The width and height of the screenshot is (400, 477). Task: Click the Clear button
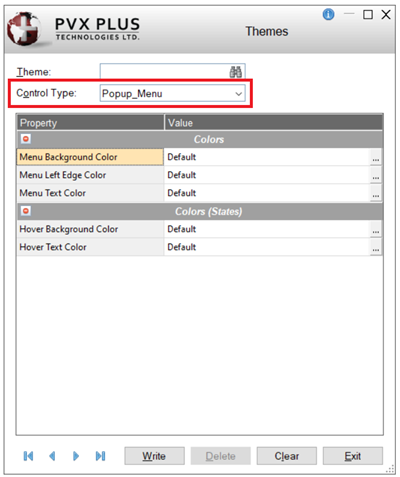click(x=287, y=456)
